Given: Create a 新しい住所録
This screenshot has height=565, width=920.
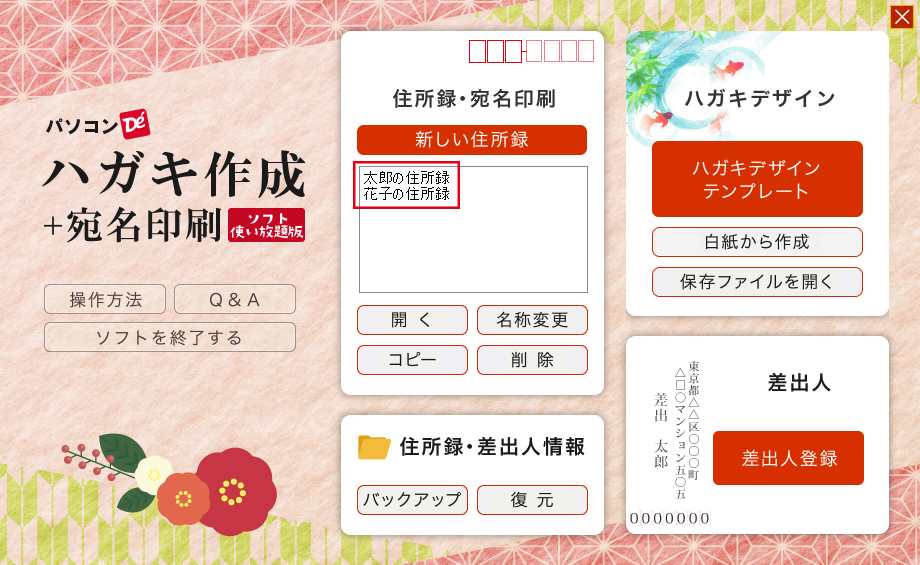Looking at the screenshot, I should 472,140.
